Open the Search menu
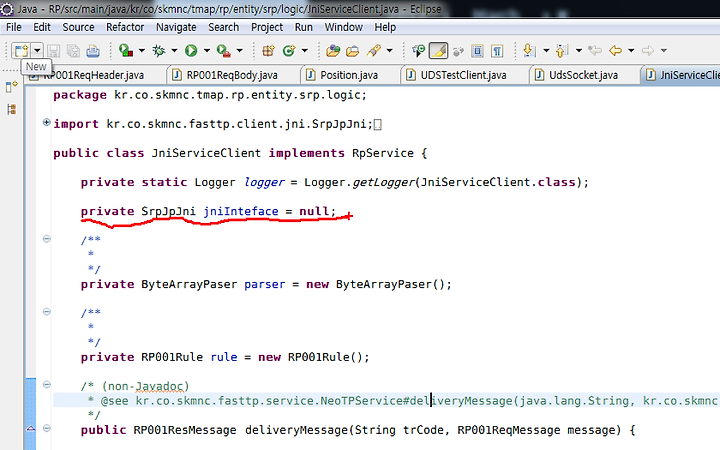The width and height of the screenshot is (720, 450). 224,27
